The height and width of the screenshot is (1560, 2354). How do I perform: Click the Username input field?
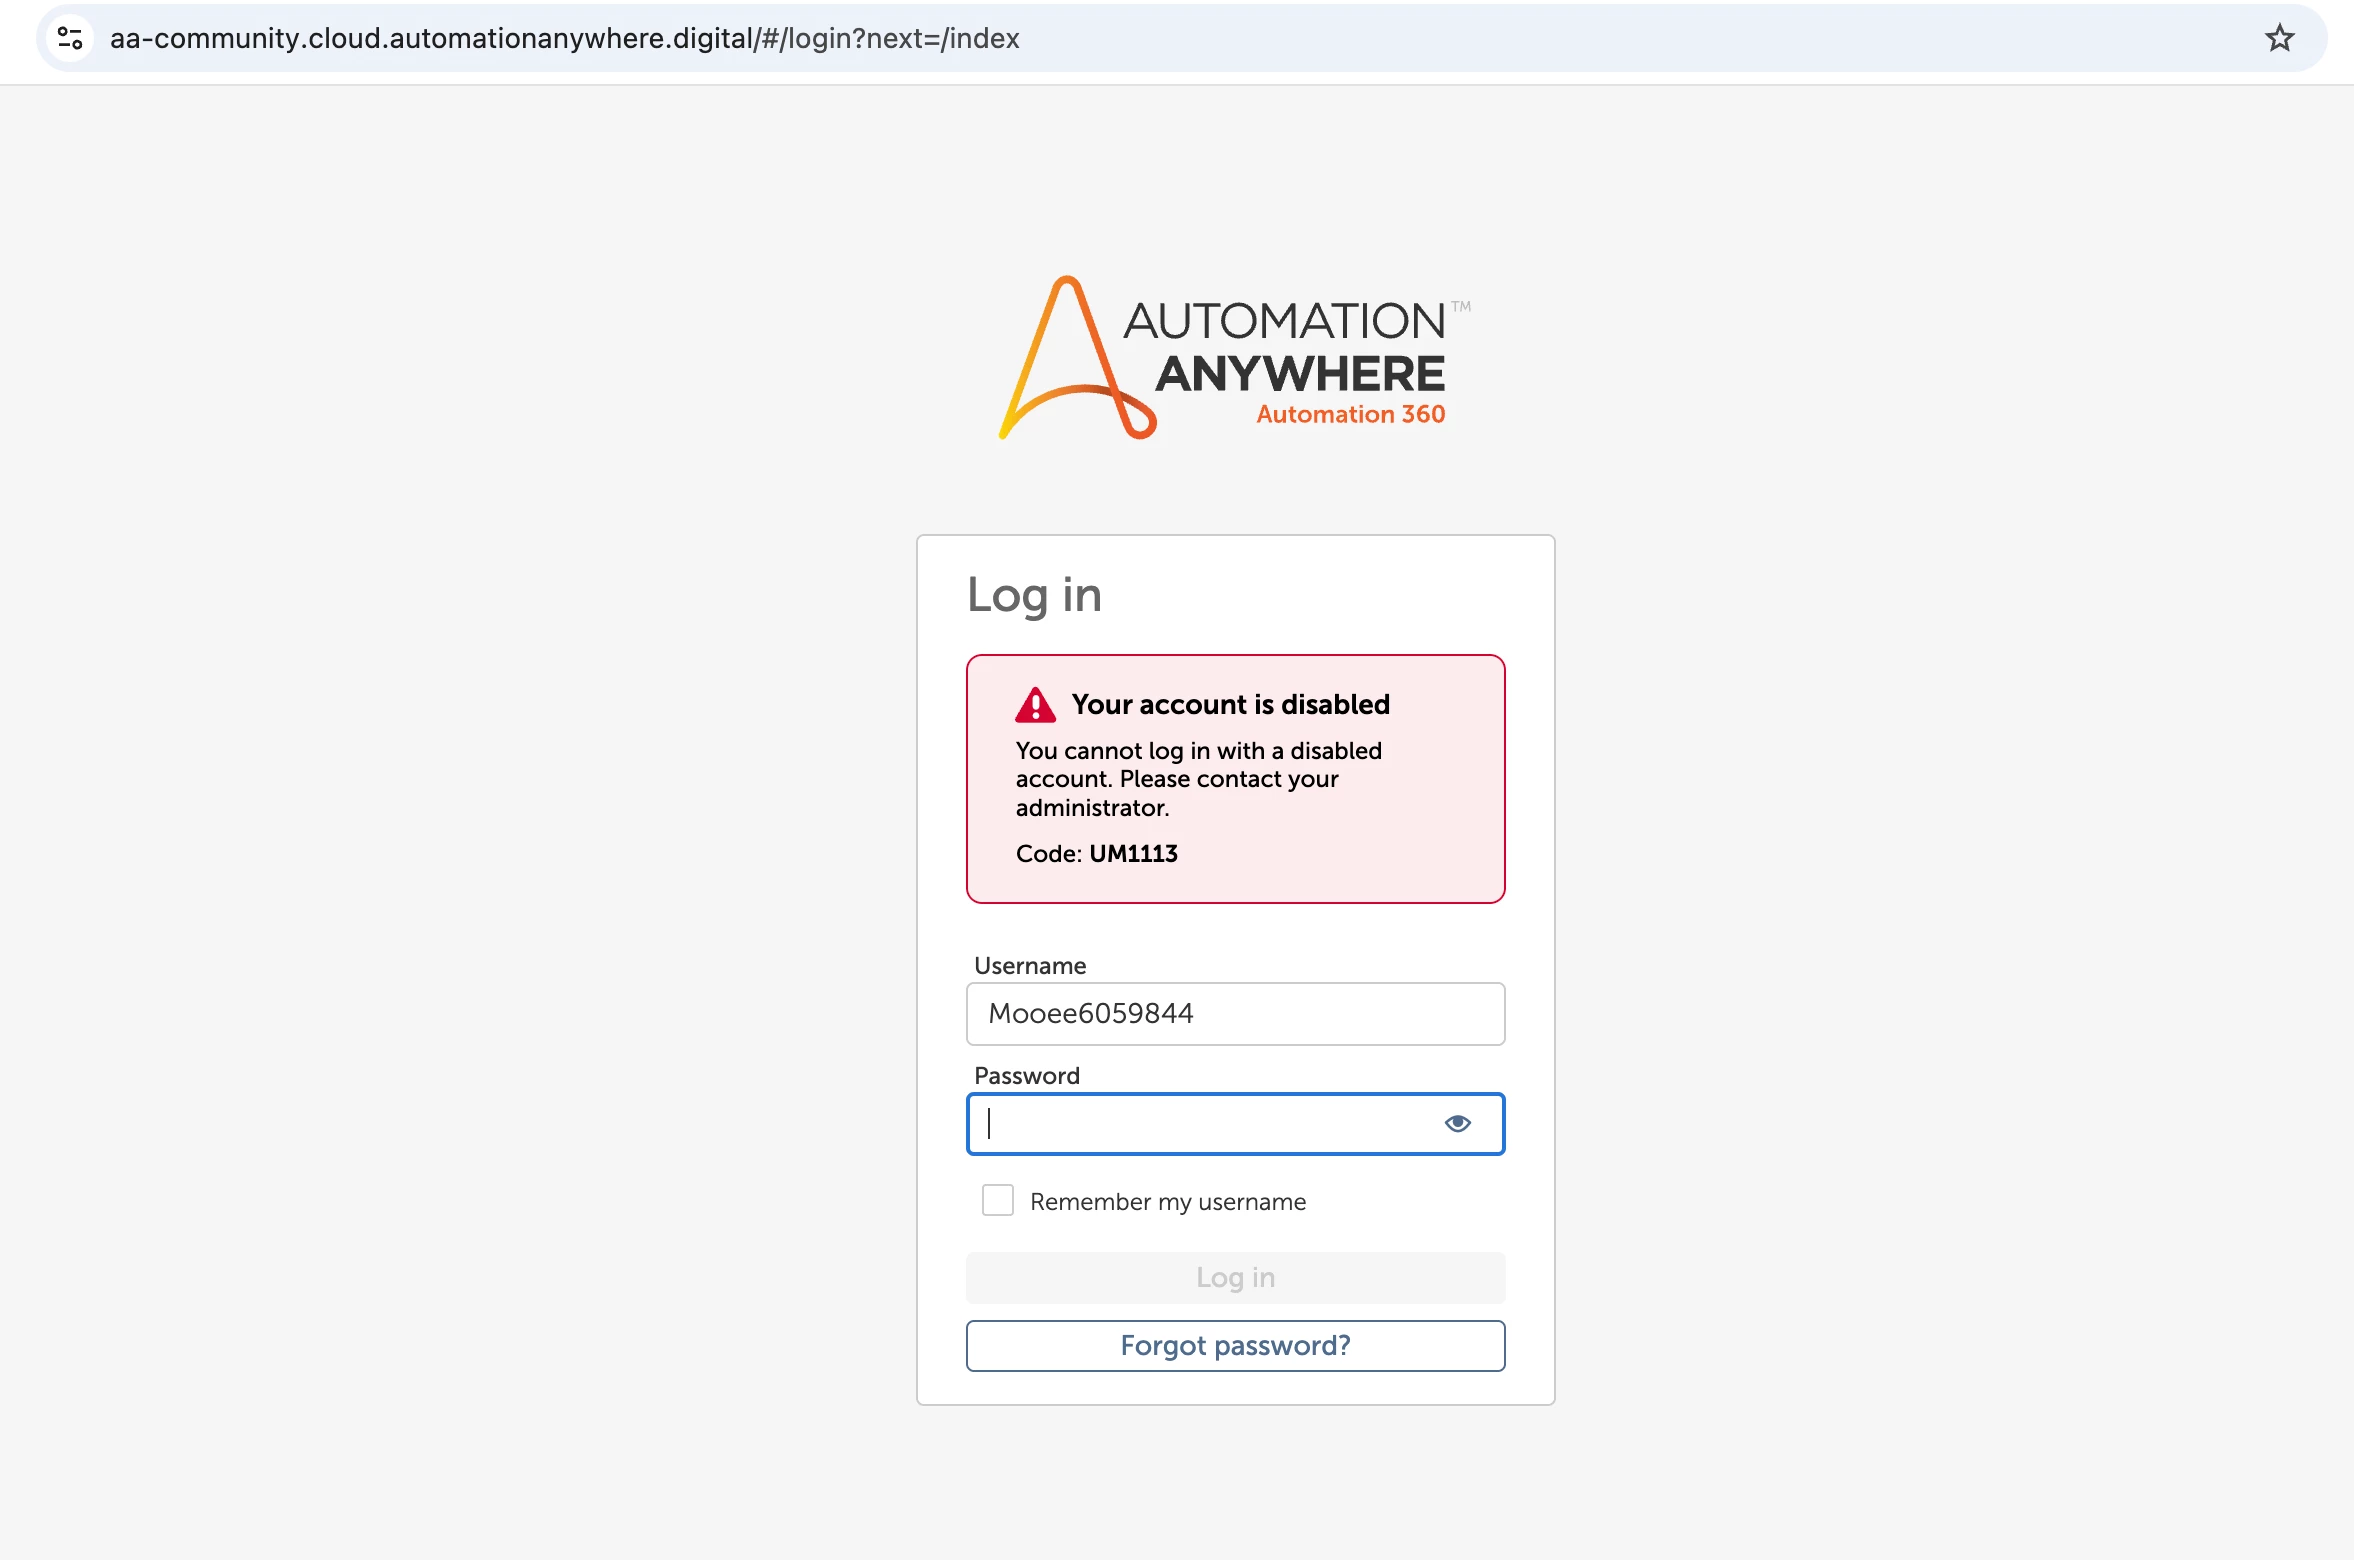[1235, 1014]
